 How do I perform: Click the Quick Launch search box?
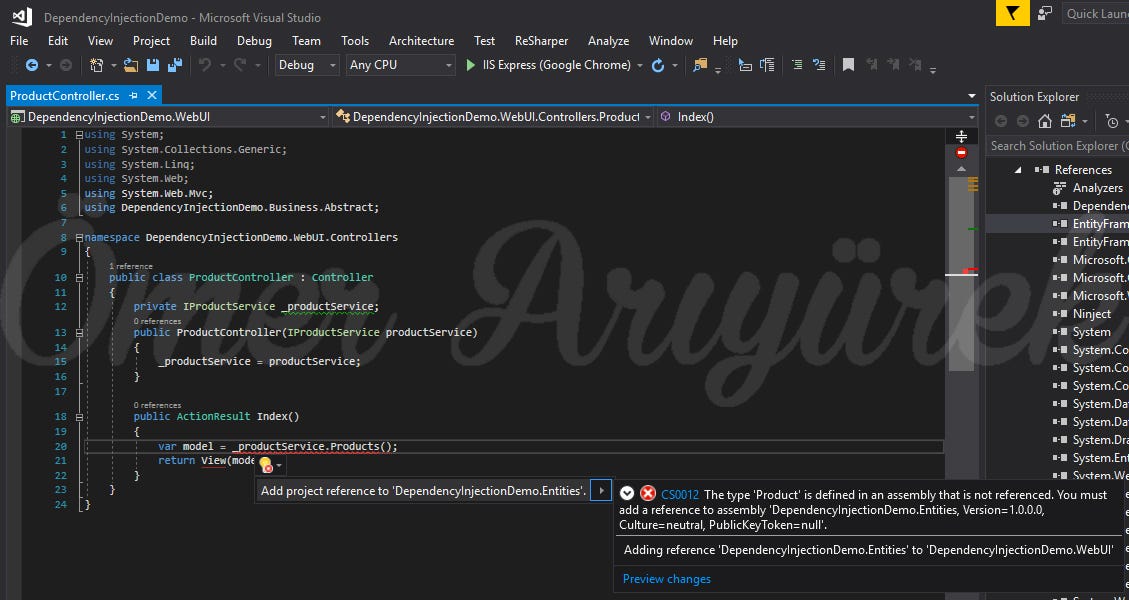tap(1095, 14)
